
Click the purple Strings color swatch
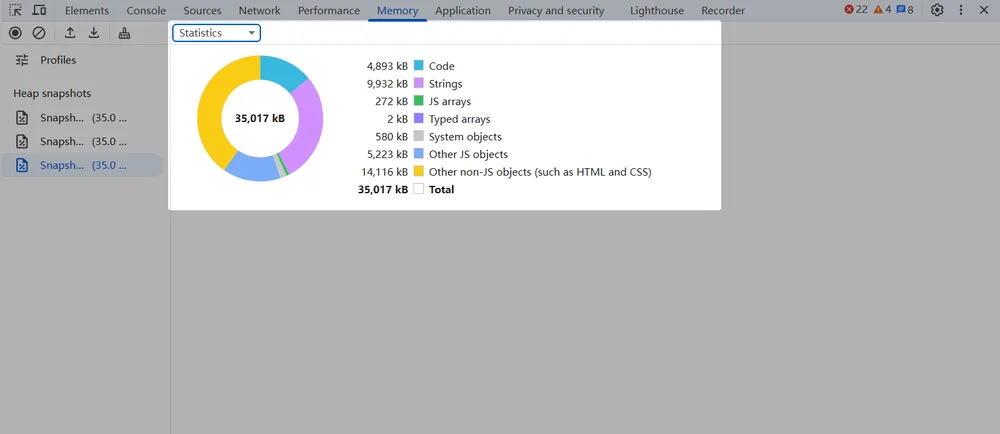pos(419,83)
